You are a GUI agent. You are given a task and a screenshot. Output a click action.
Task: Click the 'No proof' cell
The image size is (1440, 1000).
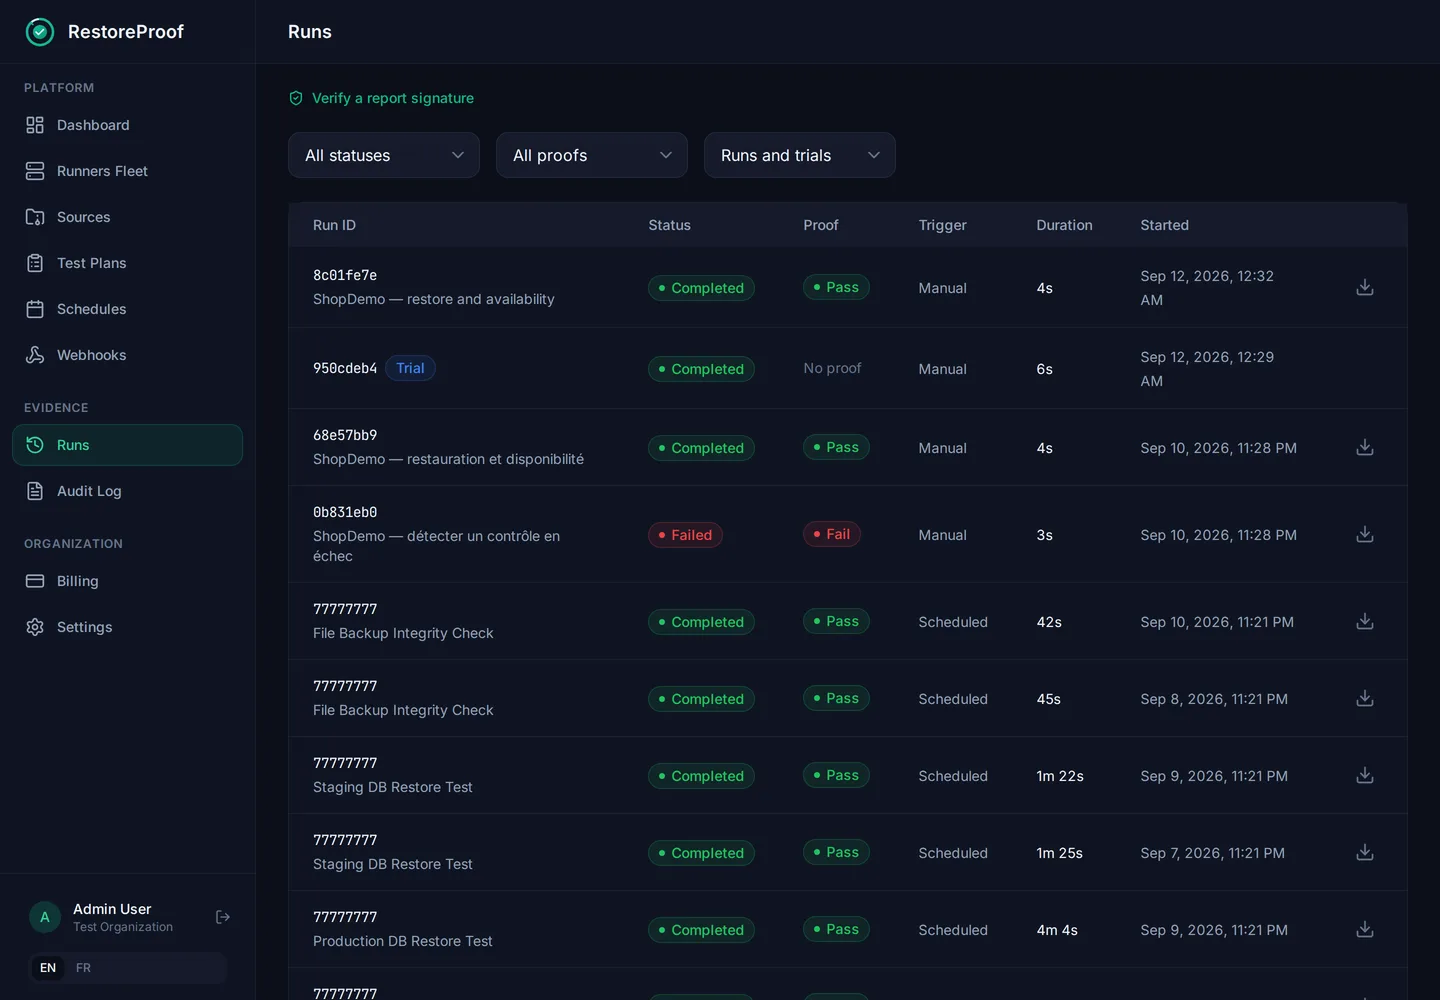[x=832, y=368]
